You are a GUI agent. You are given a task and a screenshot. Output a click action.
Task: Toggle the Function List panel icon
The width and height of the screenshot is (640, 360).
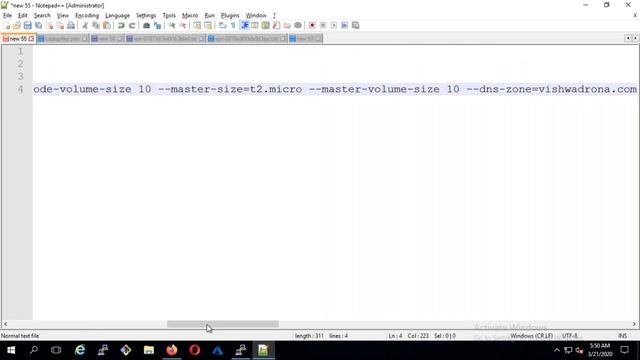tap(276, 25)
